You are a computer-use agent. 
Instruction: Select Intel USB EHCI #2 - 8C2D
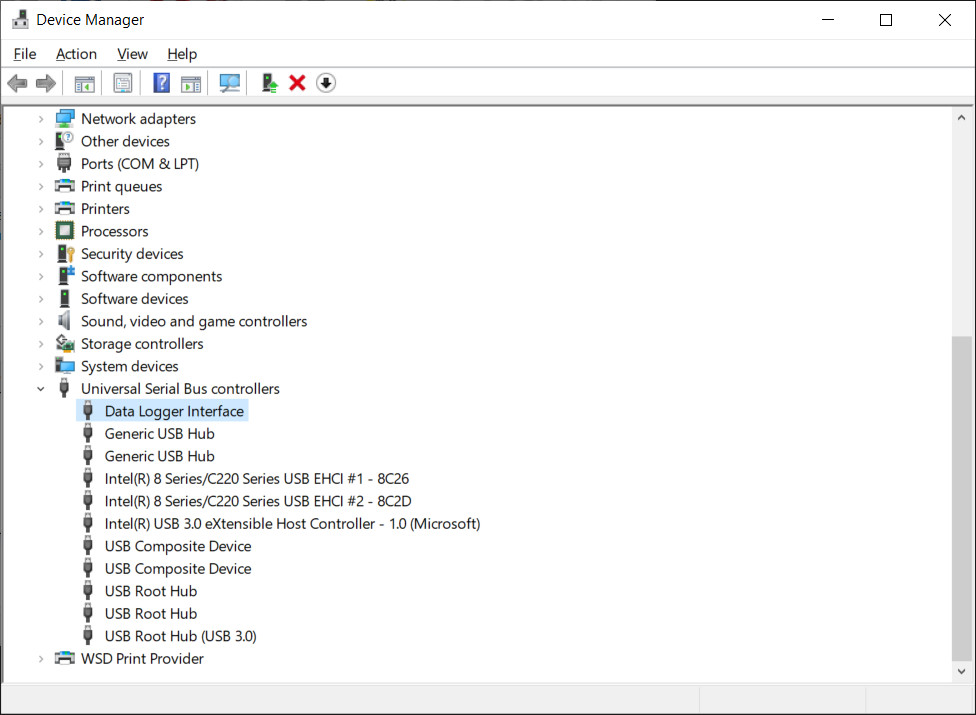[258, 501]
